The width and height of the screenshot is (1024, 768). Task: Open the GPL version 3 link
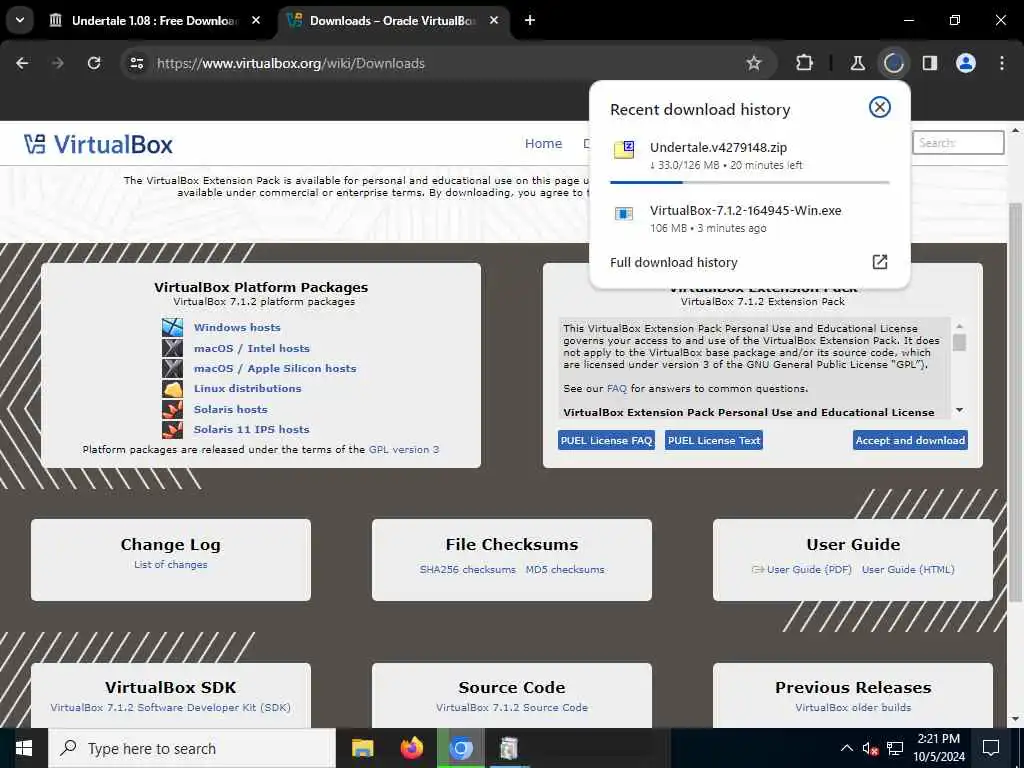click(x=404, y=449)
